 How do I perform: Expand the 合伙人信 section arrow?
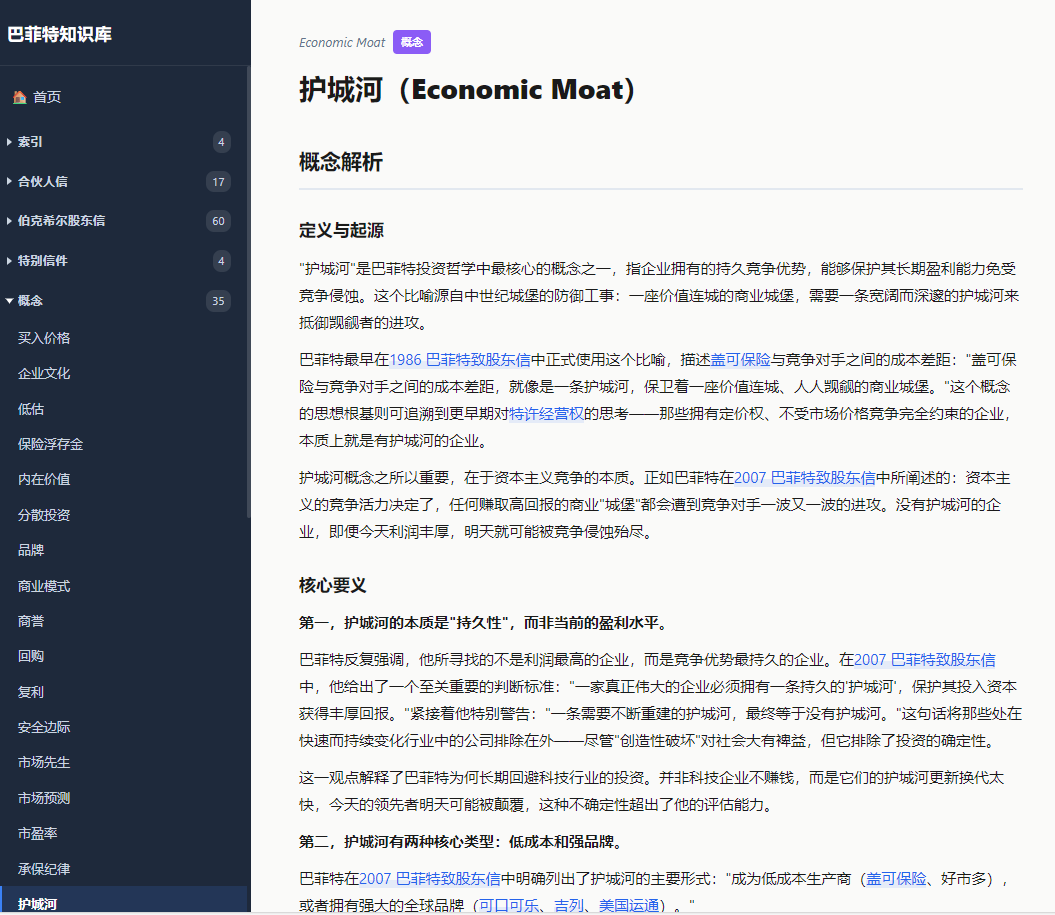pos(9,182)
